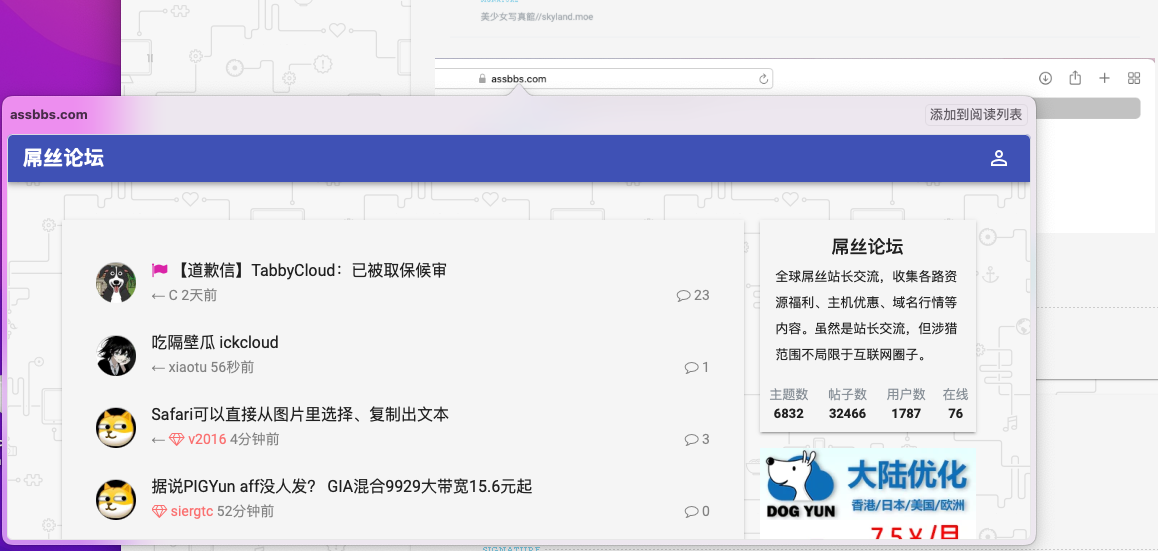Open the 吃隔壁瓜 ickcloud thread

(215, 342)
